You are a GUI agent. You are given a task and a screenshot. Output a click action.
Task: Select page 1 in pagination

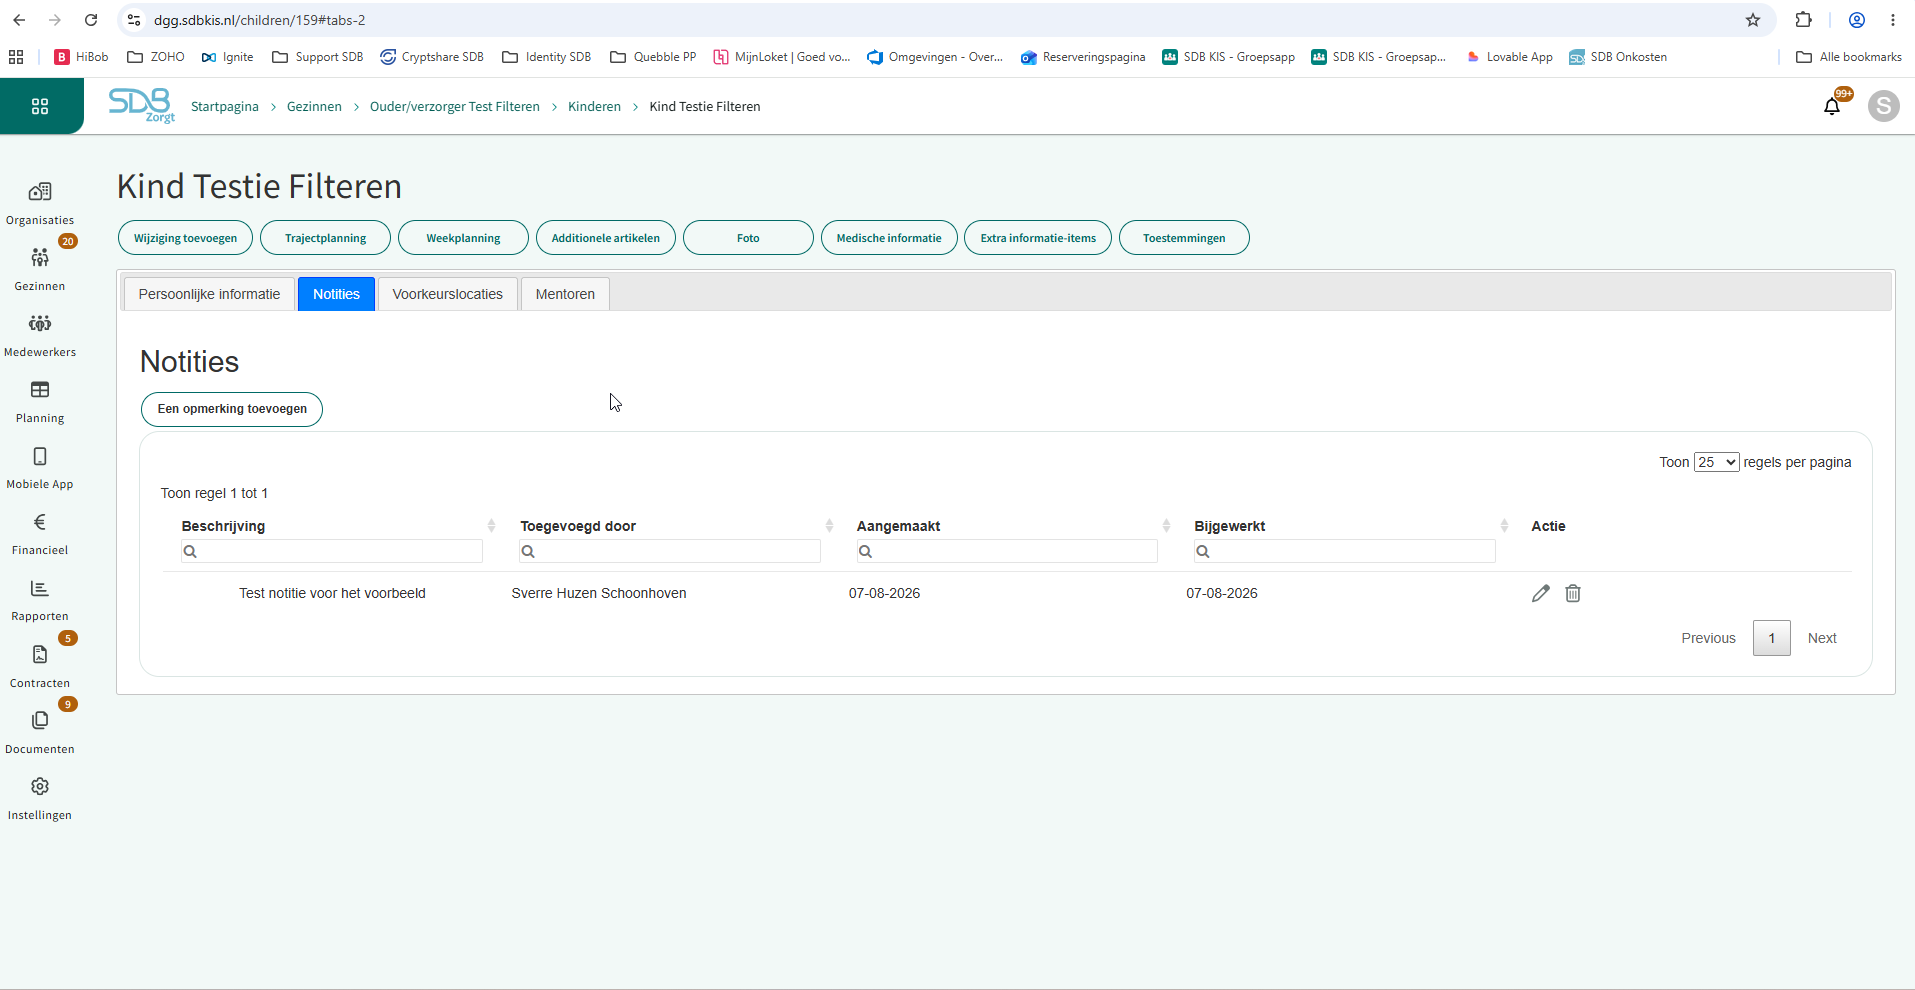point(1772,638)
